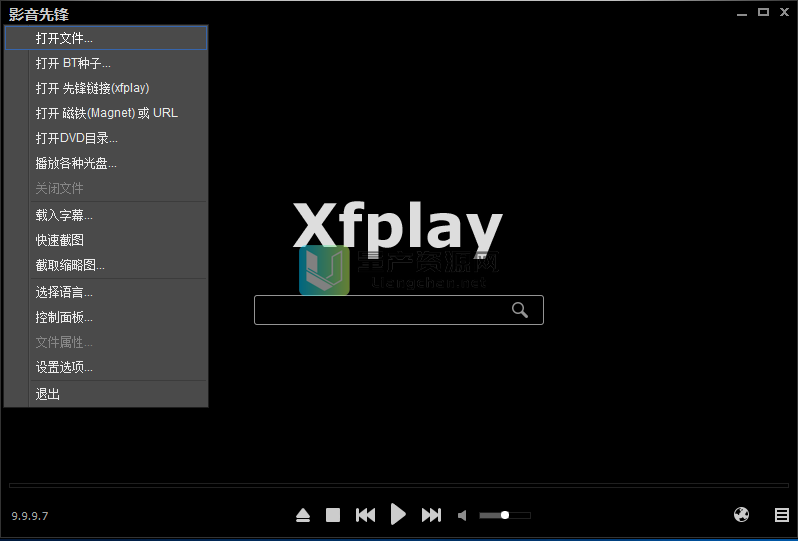This screenshot has height=541, width=798.
Task: Open 控制面板... from menu
Action: (106, 318)
